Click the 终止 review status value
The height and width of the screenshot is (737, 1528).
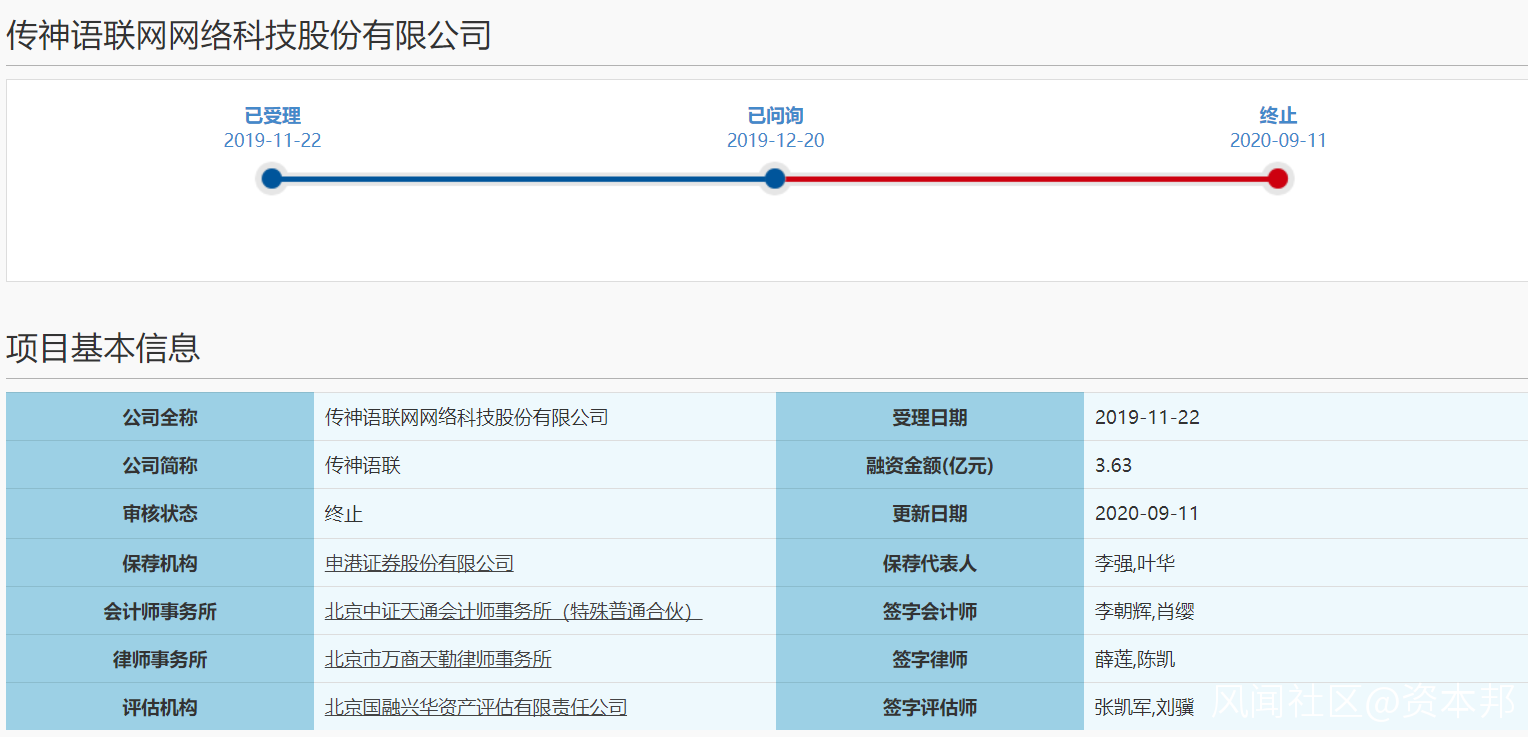[344, 514]
